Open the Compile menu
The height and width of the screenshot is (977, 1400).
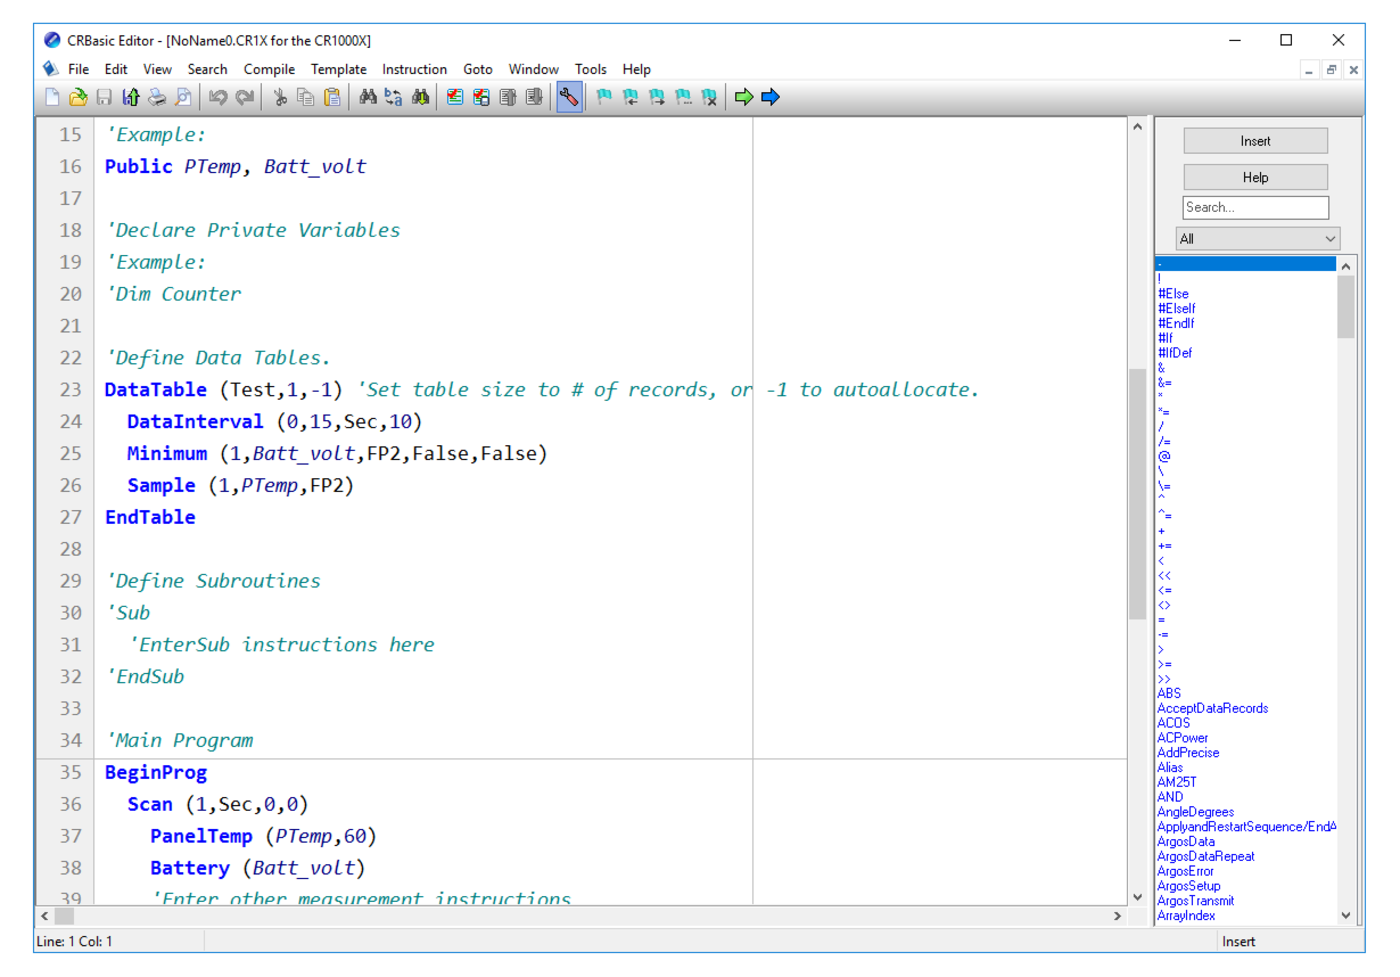pyautogui.click(x=269, y=69)
